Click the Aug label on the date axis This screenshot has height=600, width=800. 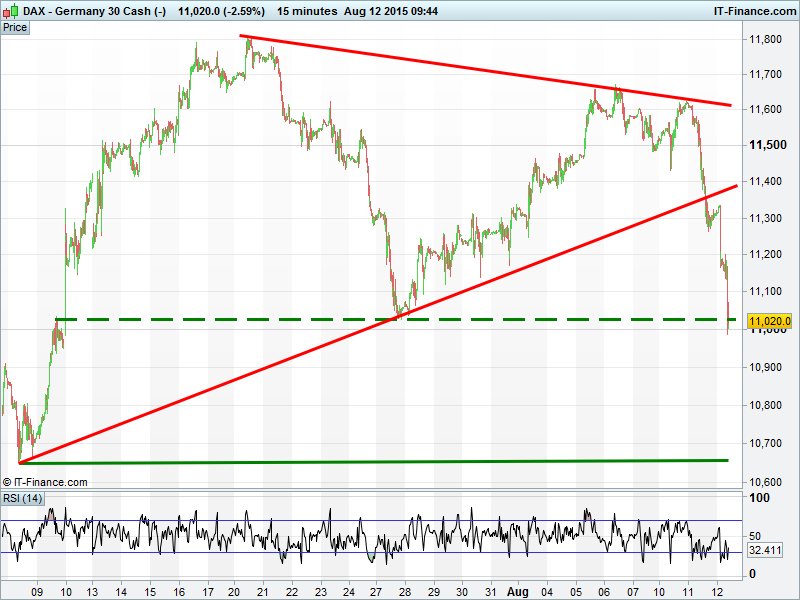pos(519,591)
